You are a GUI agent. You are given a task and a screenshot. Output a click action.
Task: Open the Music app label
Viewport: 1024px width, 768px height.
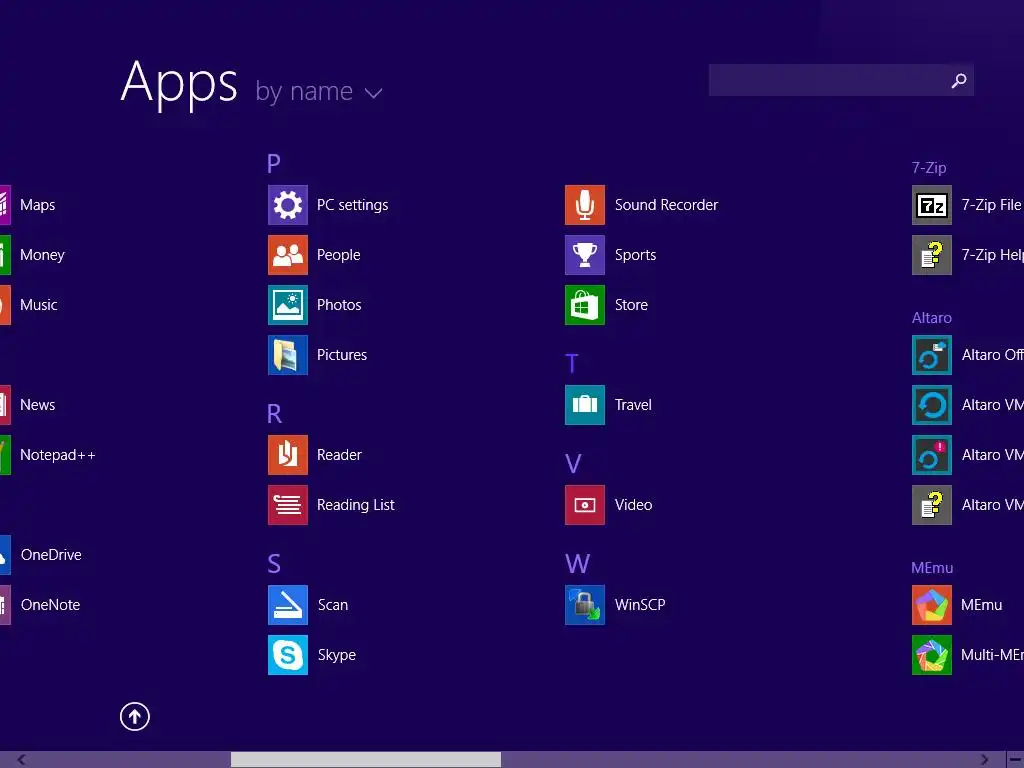pos(39,305)
